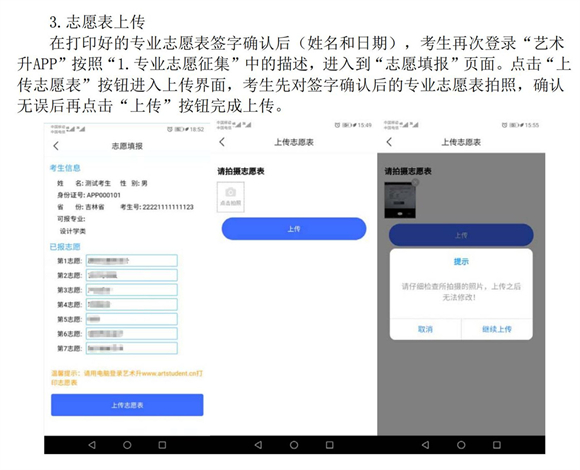This screenshot has height=470, width=580.
Task: Click the blue 上传志愿表 button
Action: (x=127, y=405)
